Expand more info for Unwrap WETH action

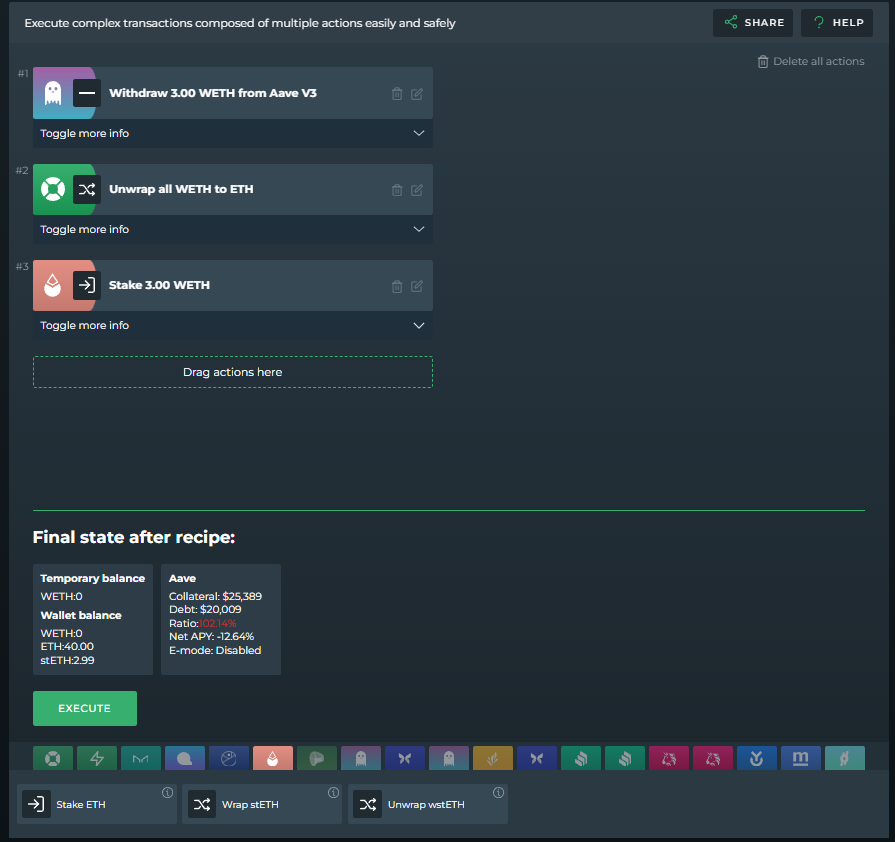point(232,229)
